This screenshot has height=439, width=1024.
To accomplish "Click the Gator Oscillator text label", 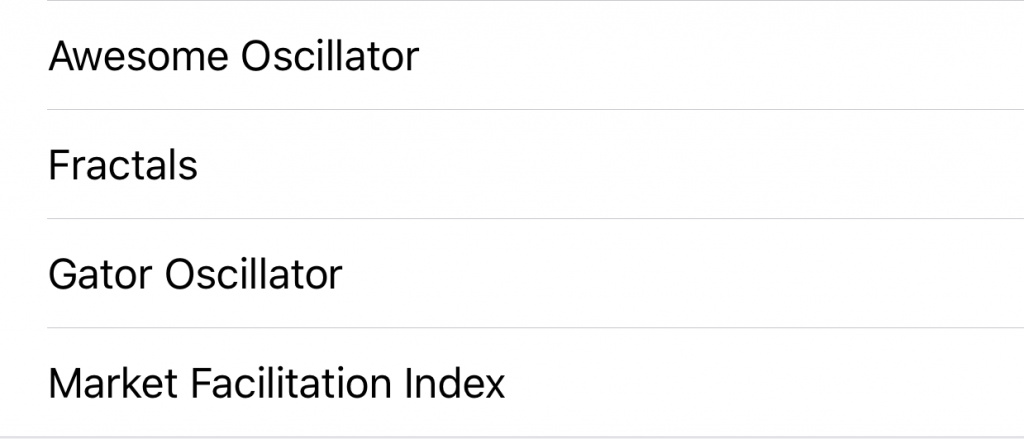I will 195,274.
